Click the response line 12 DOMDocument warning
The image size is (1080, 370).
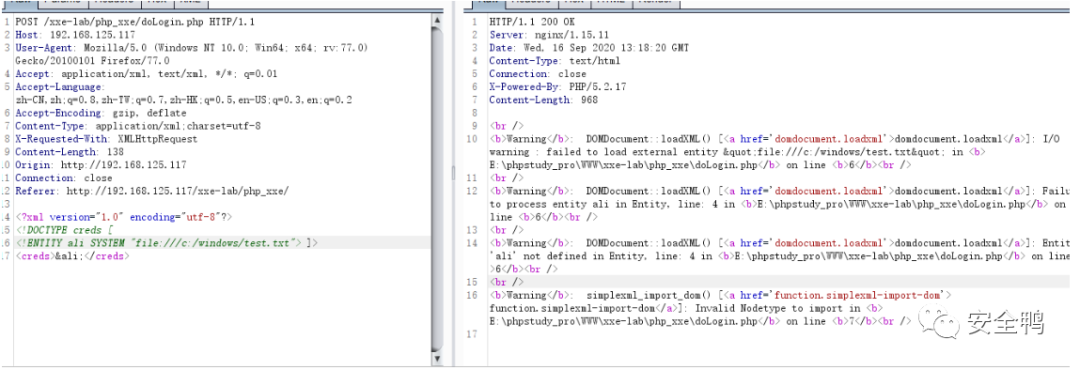[x=779, y=191]
